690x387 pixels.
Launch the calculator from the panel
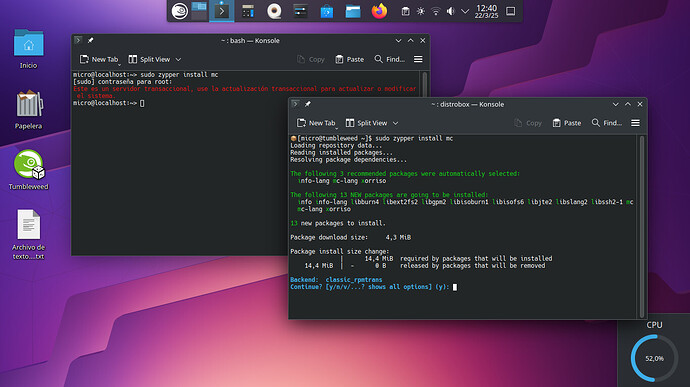pos(248,11)
